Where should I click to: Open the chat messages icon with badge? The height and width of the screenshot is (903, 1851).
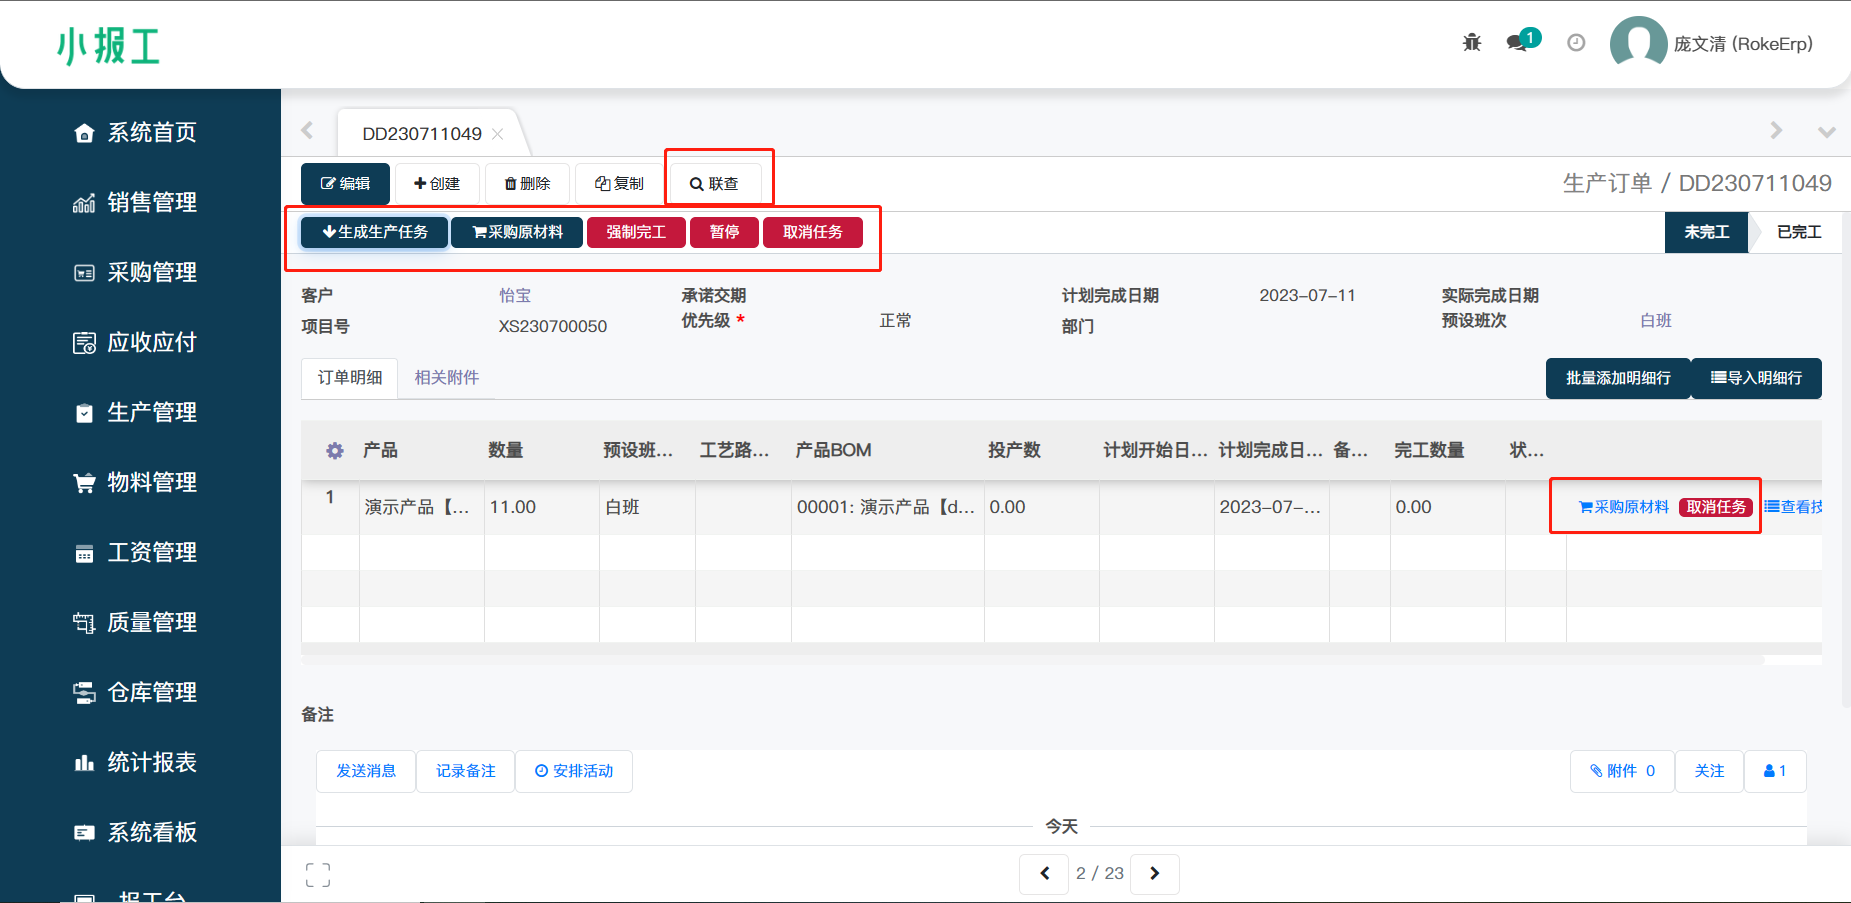click(x=1519, y=43)
